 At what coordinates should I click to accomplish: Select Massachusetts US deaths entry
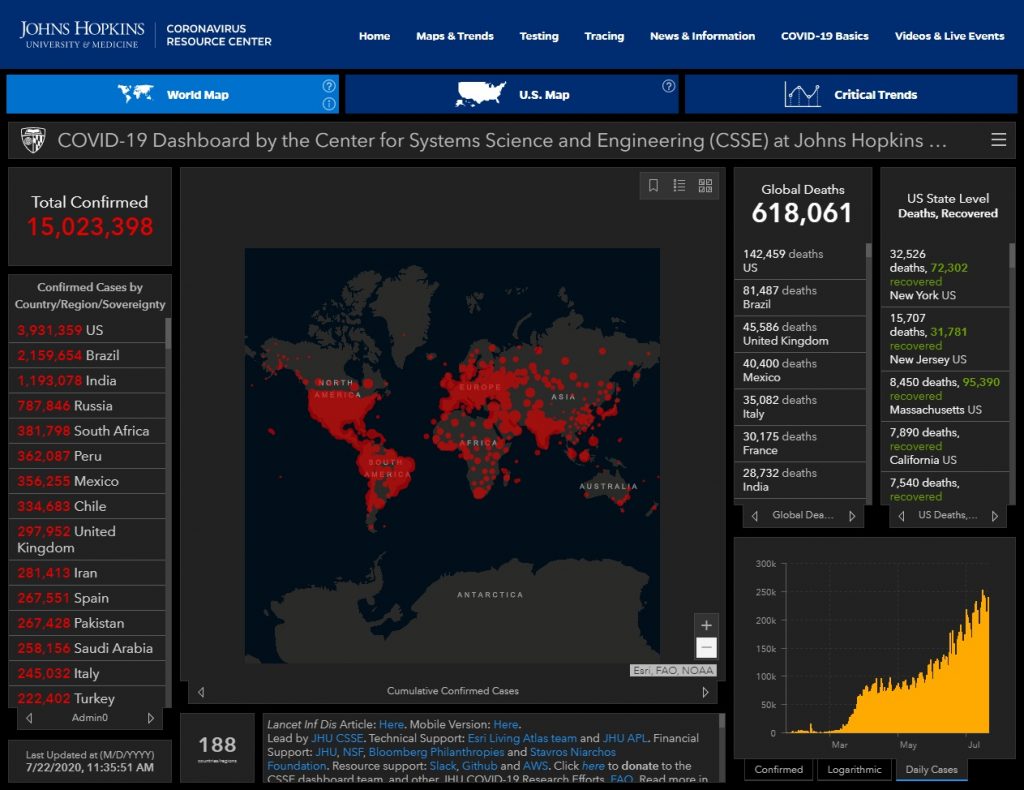(945, 396)
